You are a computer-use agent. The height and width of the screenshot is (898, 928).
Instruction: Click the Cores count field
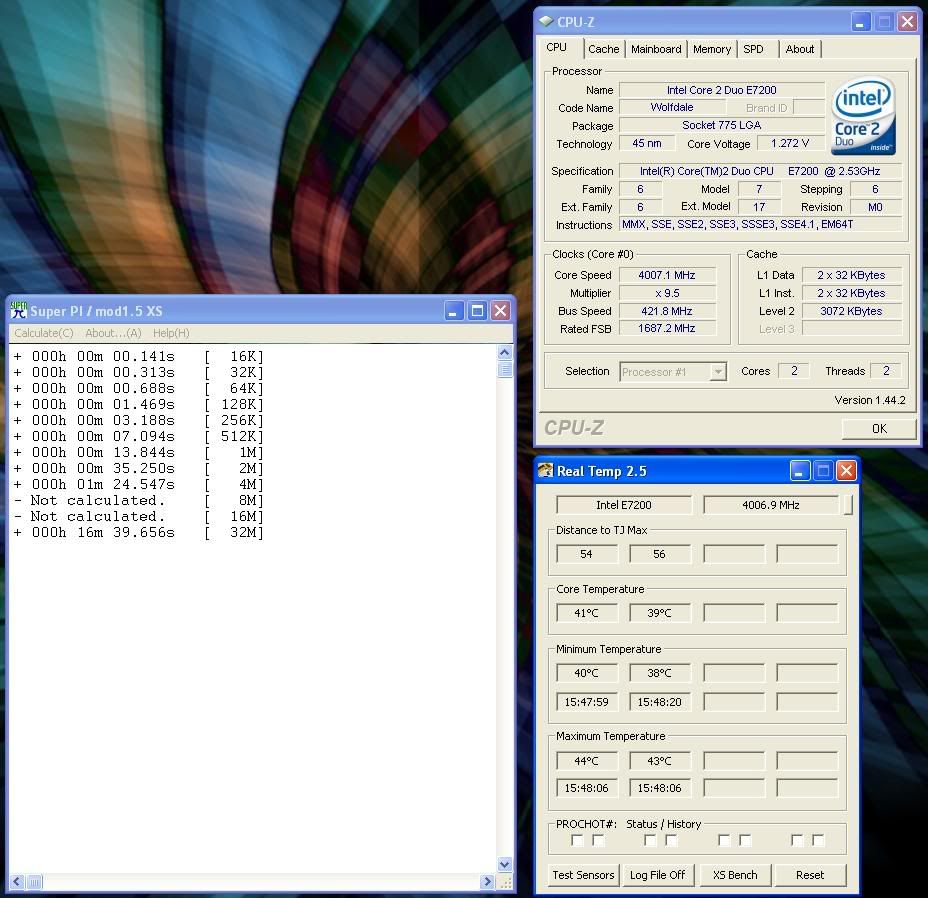pos(794,371)
